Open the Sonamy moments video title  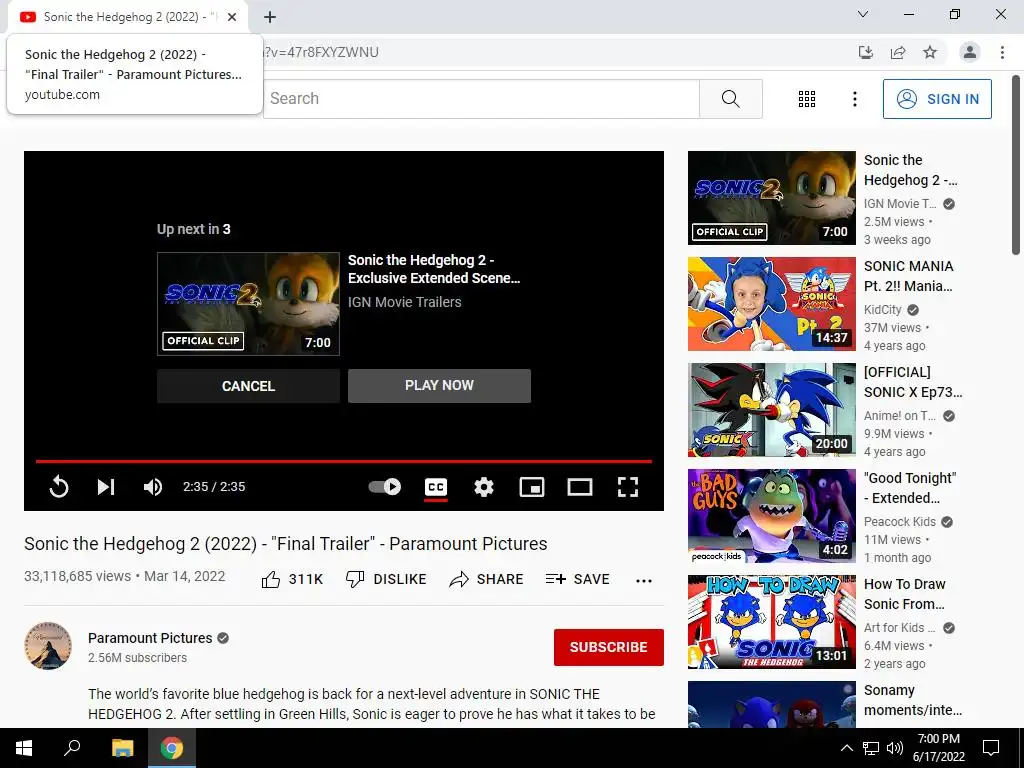click(912, 700)
